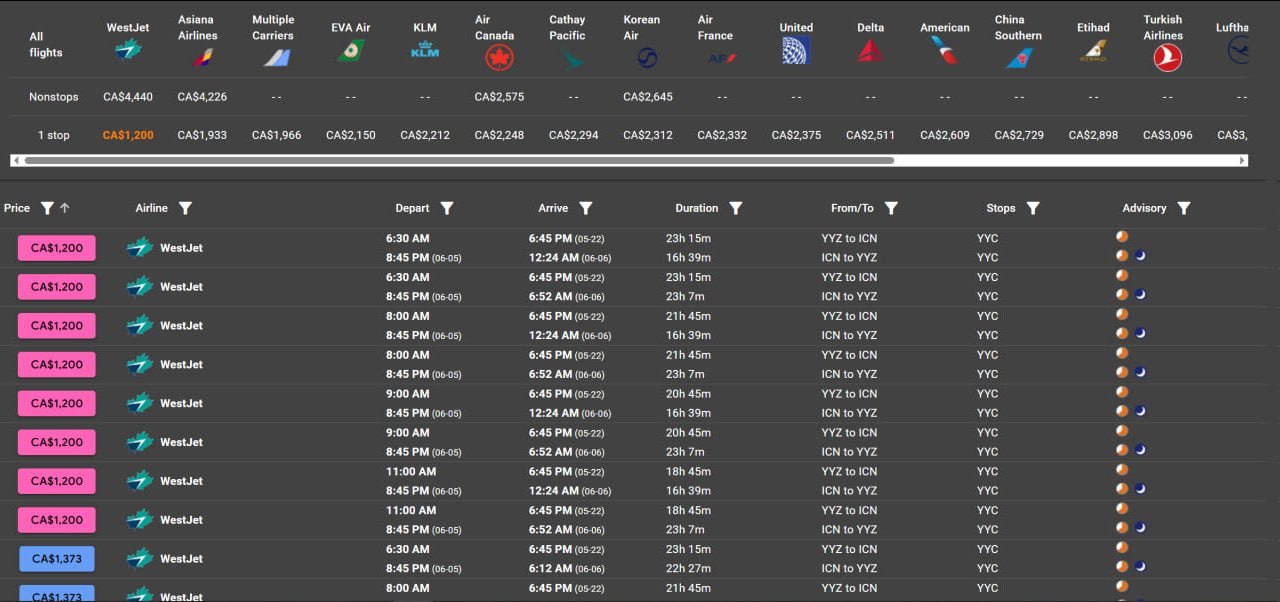
Task: Open the Price column filter icon
Action: [46, 208]
